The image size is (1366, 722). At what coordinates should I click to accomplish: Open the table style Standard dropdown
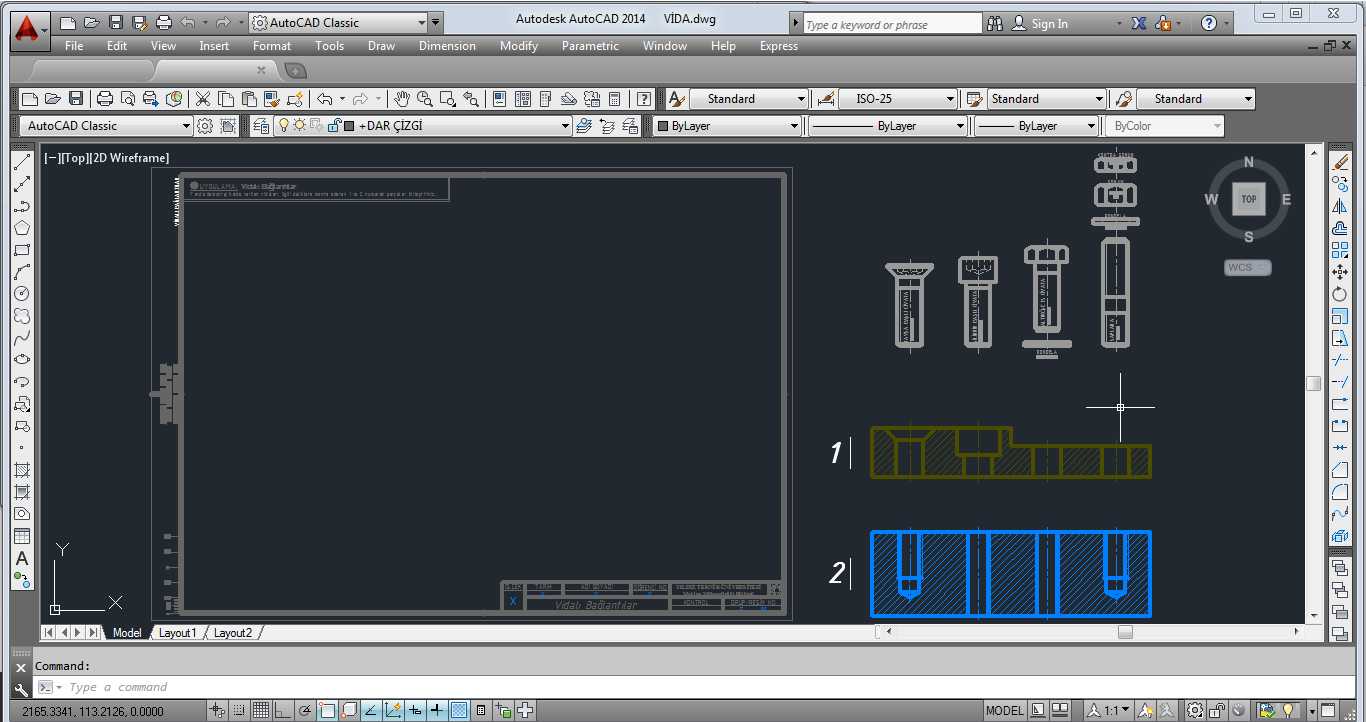1099,99
